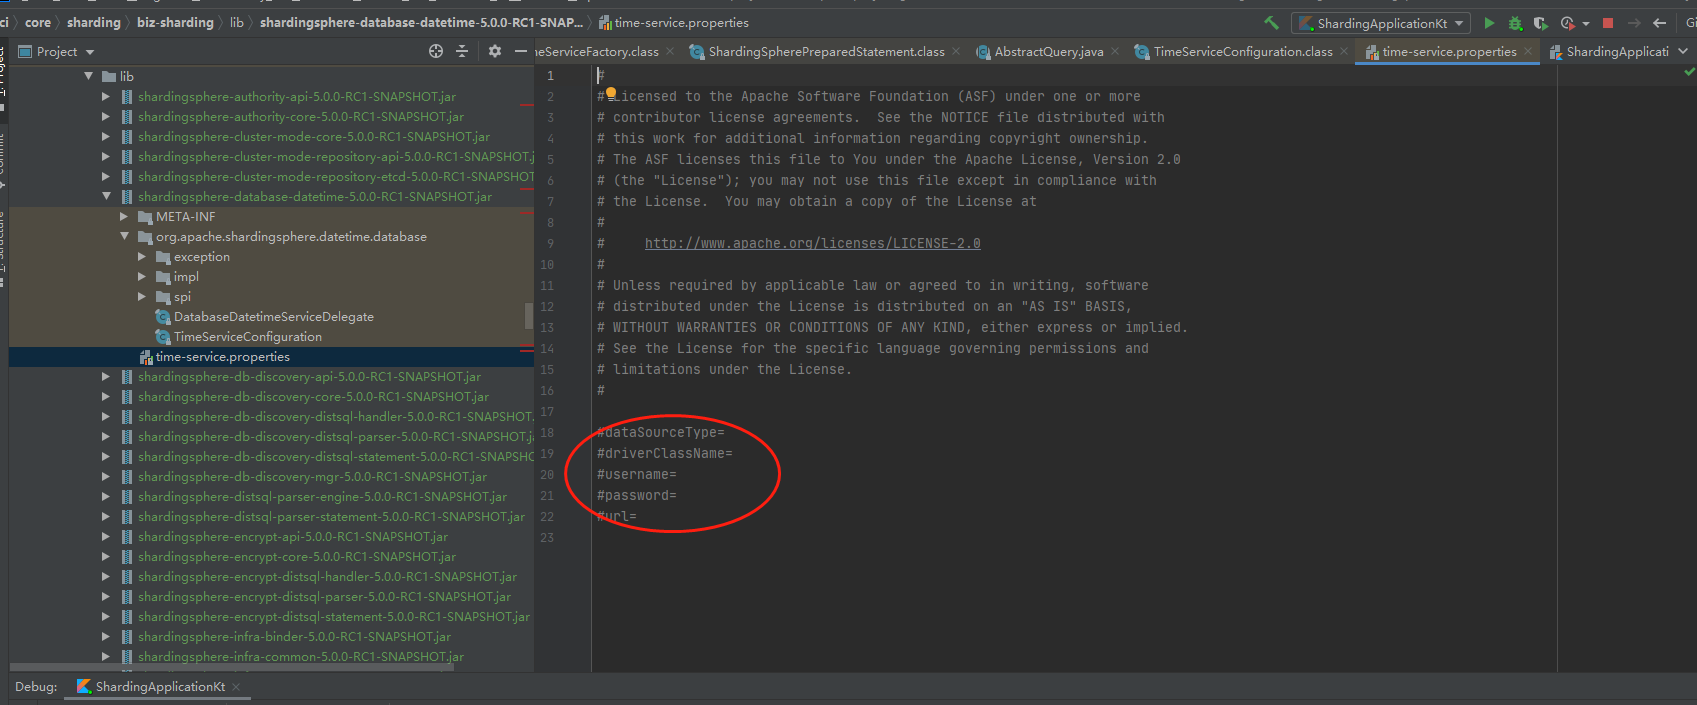Click the Project panel vertical scrollbar thumb
This screenshot has height=705, width=1697.
click(529, 316)
